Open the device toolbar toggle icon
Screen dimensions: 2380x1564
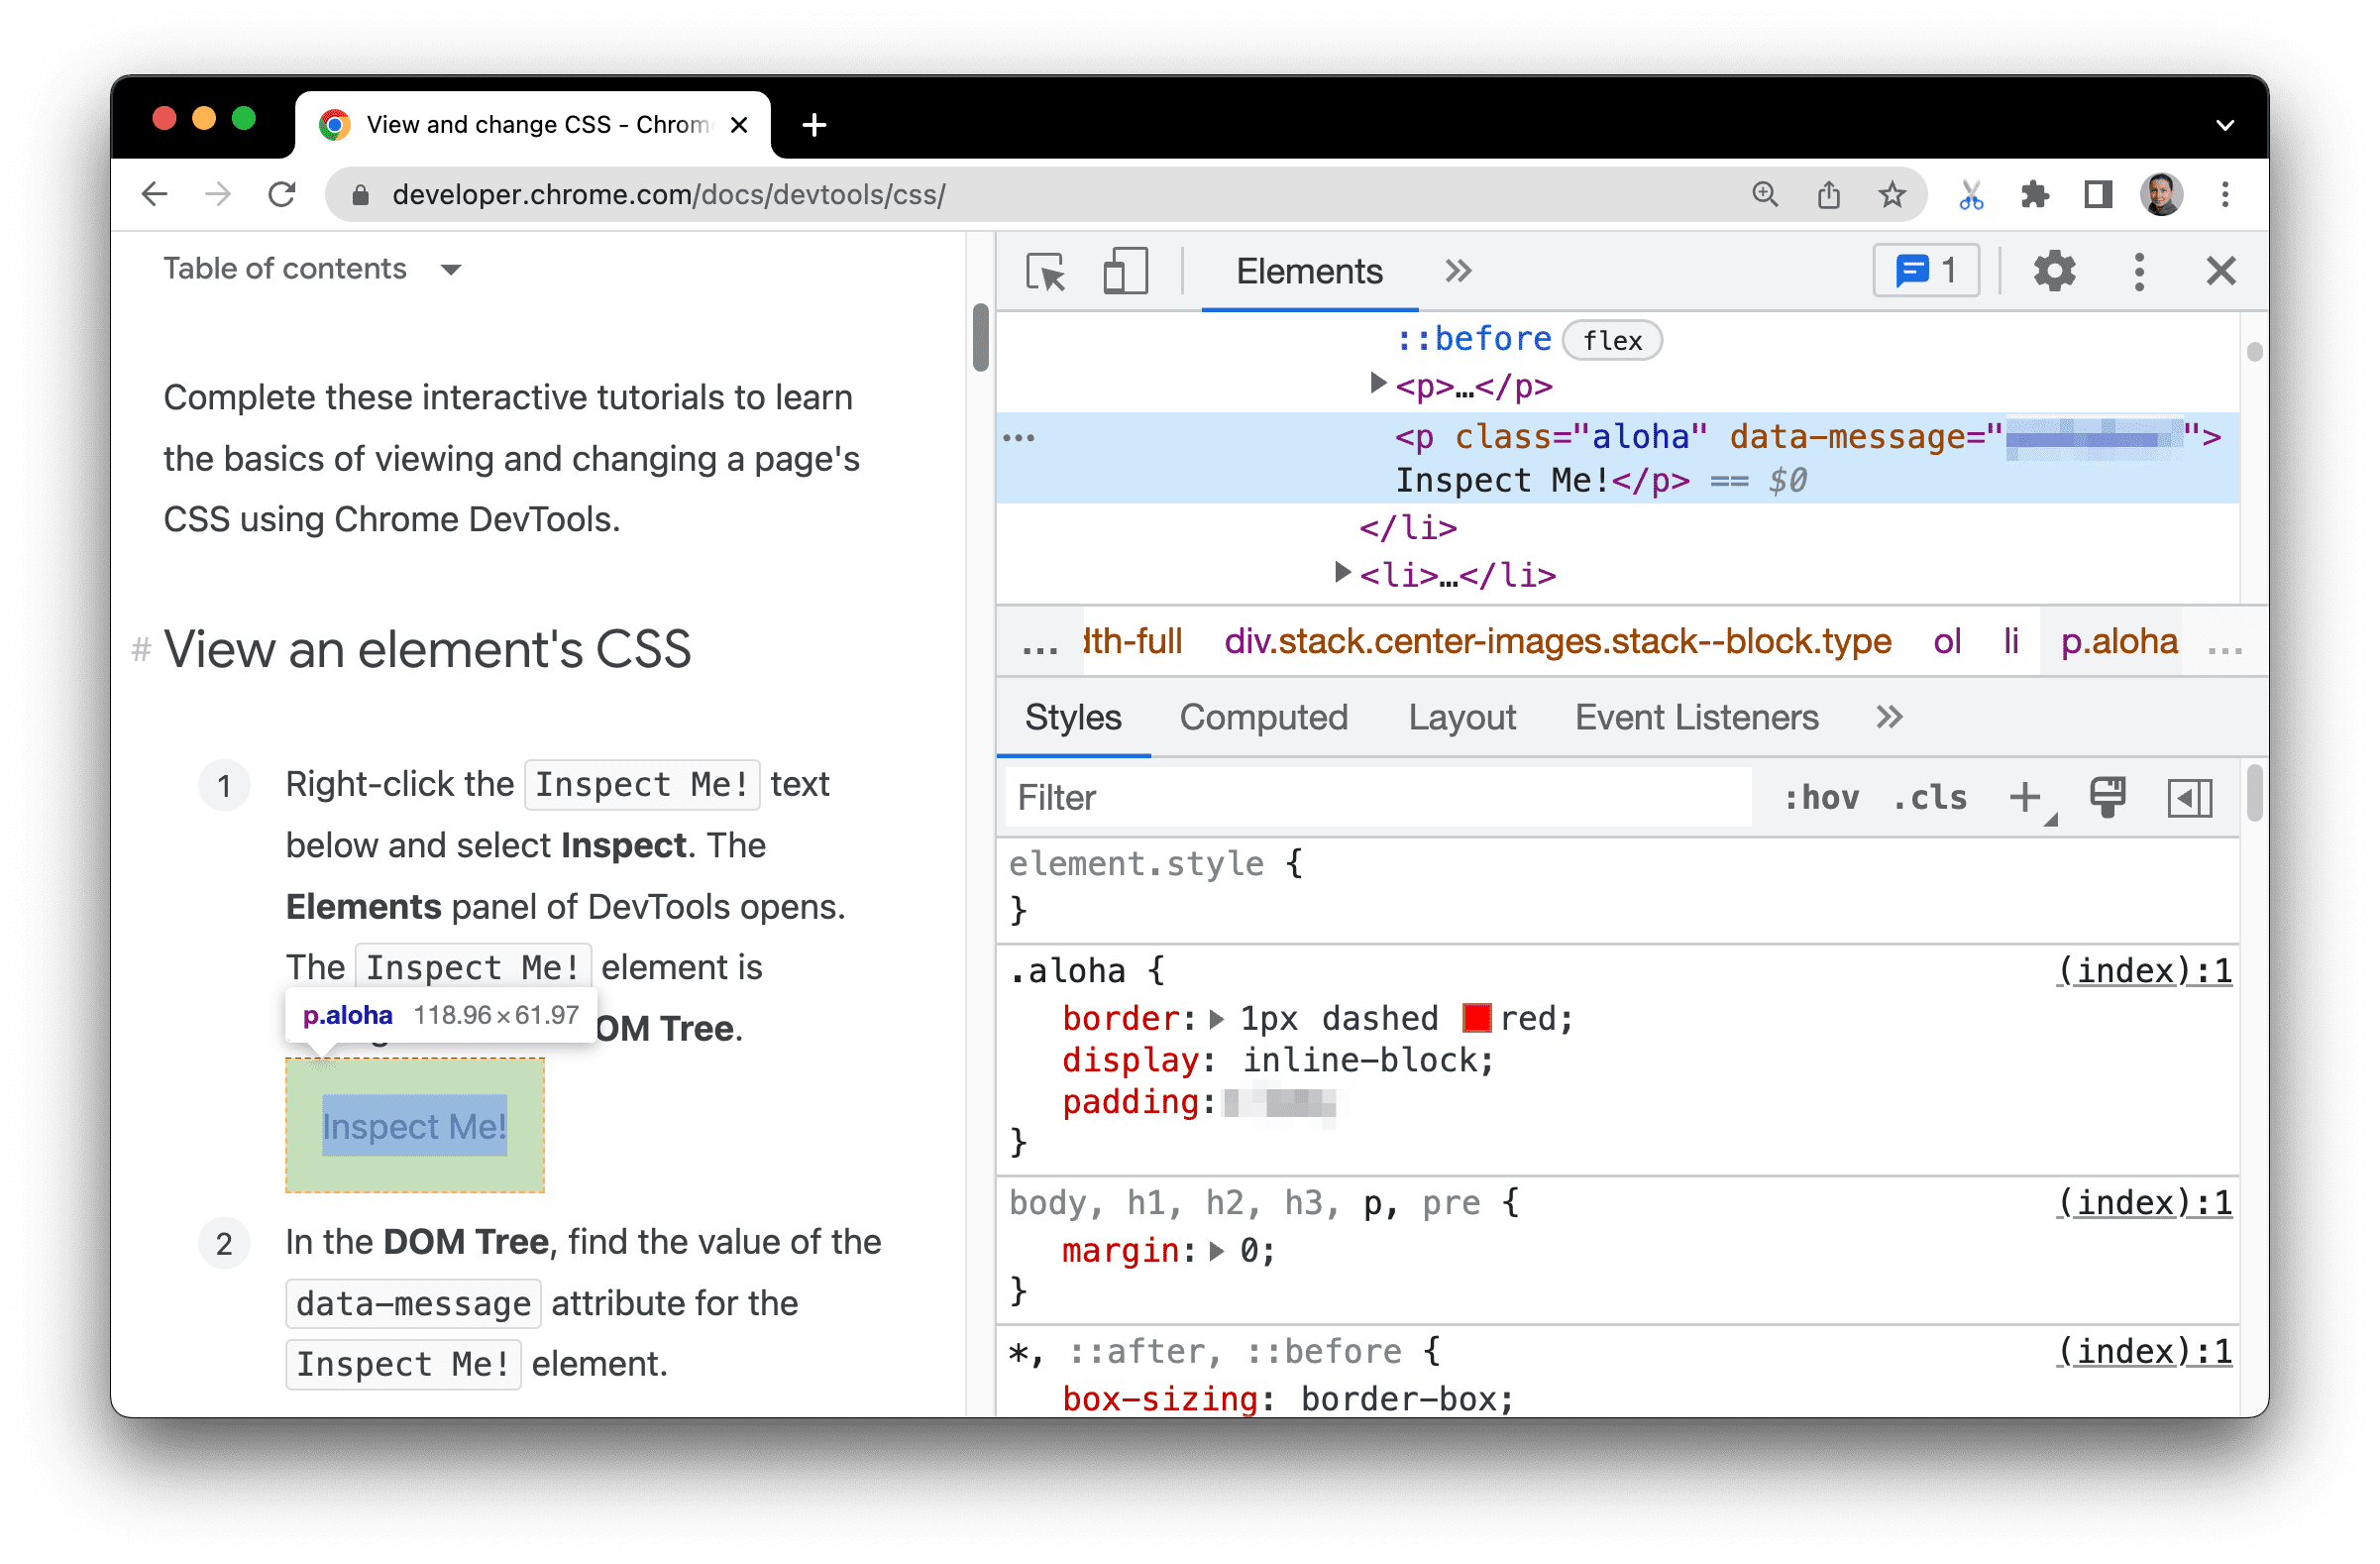tap(1126, 271)
